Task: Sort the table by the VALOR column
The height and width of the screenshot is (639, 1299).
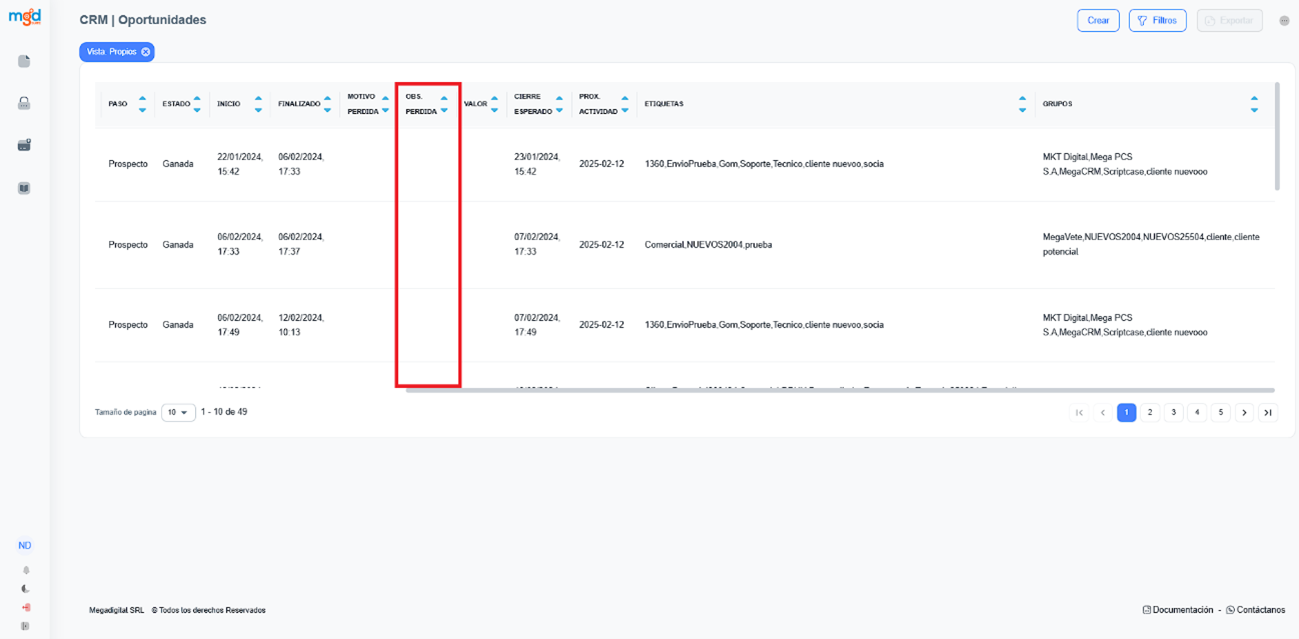Action: click(x=494, y=104)
